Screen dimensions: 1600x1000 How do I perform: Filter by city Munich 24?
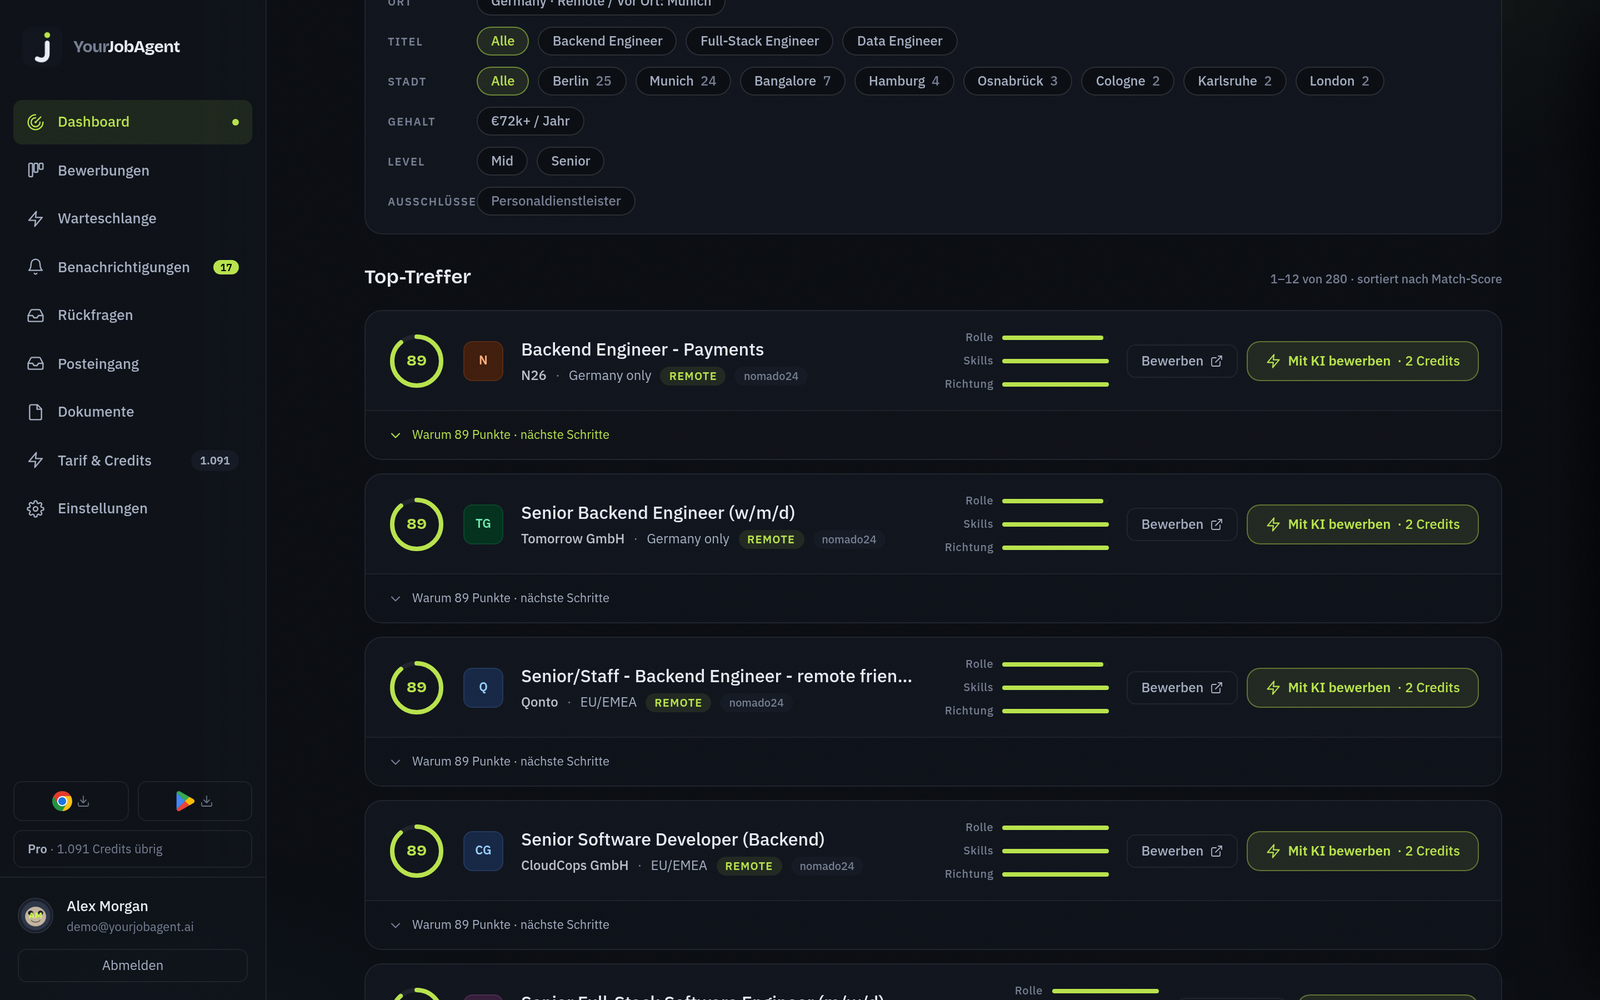[683, 81]
